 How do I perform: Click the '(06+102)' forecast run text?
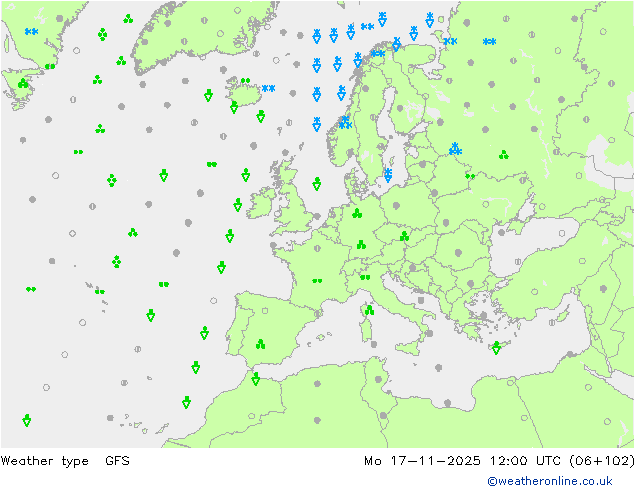[602, 460]
